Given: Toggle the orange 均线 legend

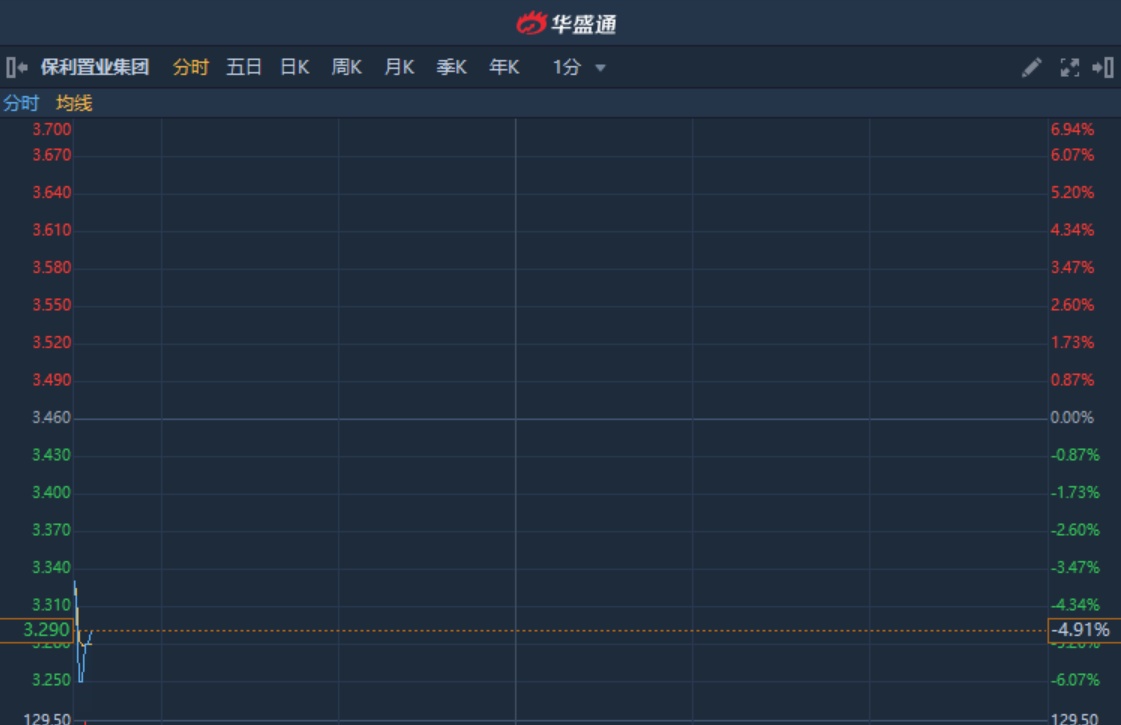Looking at the screenshot, I should 74,103.
